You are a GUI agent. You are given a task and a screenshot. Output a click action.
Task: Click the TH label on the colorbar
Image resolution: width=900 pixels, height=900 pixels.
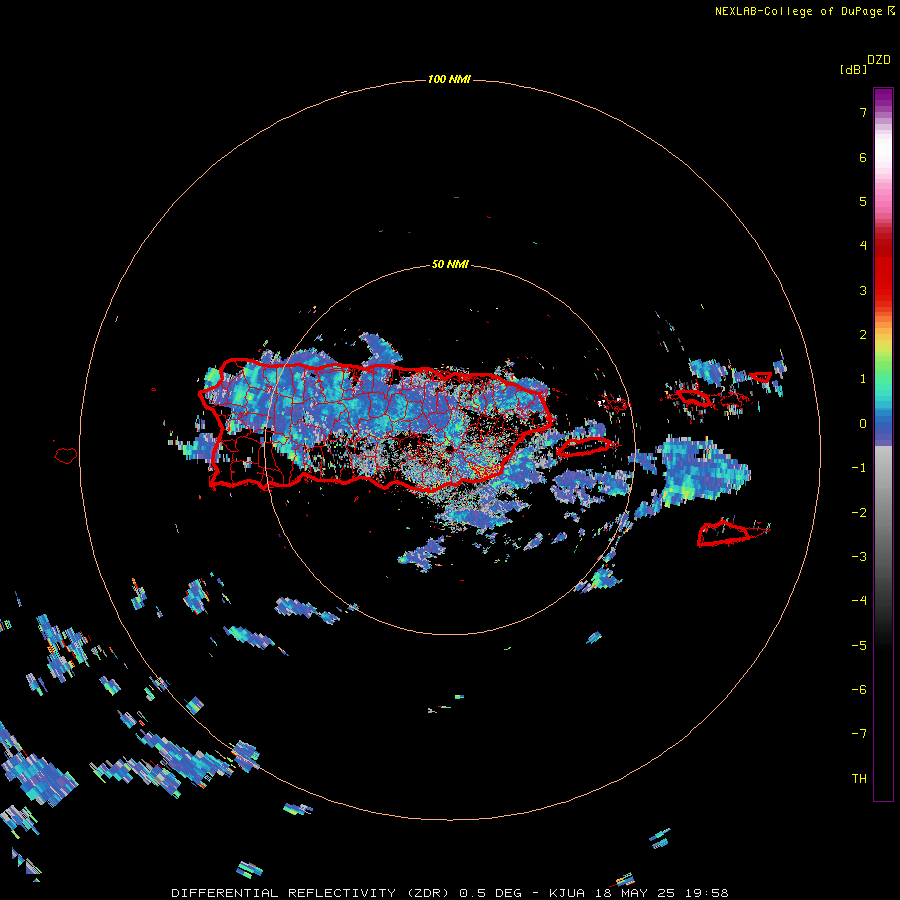coord(859,779)
